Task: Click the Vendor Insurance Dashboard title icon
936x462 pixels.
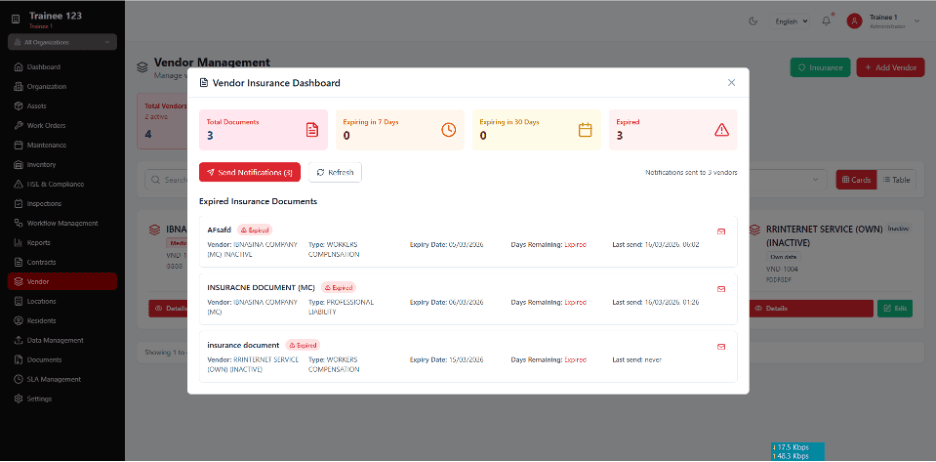Action: tap(204, 83)
